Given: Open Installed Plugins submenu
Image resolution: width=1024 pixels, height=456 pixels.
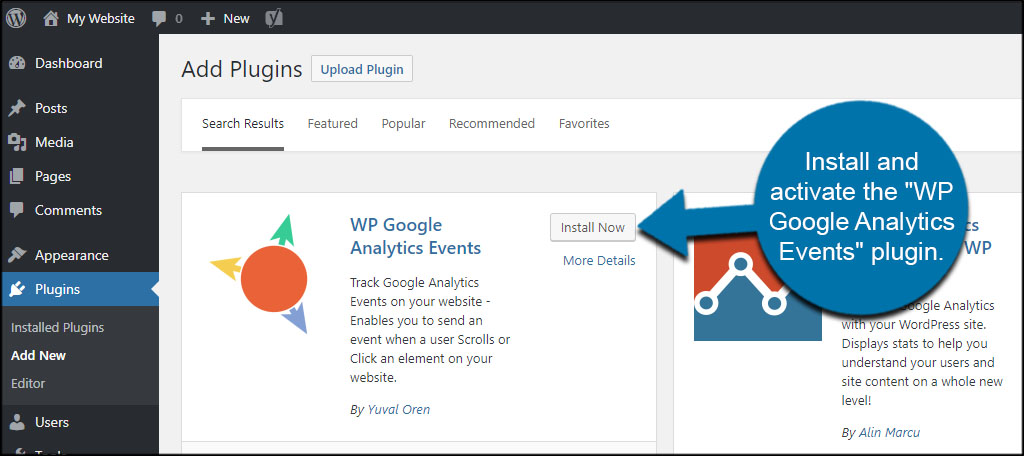Looking at the screenshot, I should pyautogui.click(x=57, y=328).
